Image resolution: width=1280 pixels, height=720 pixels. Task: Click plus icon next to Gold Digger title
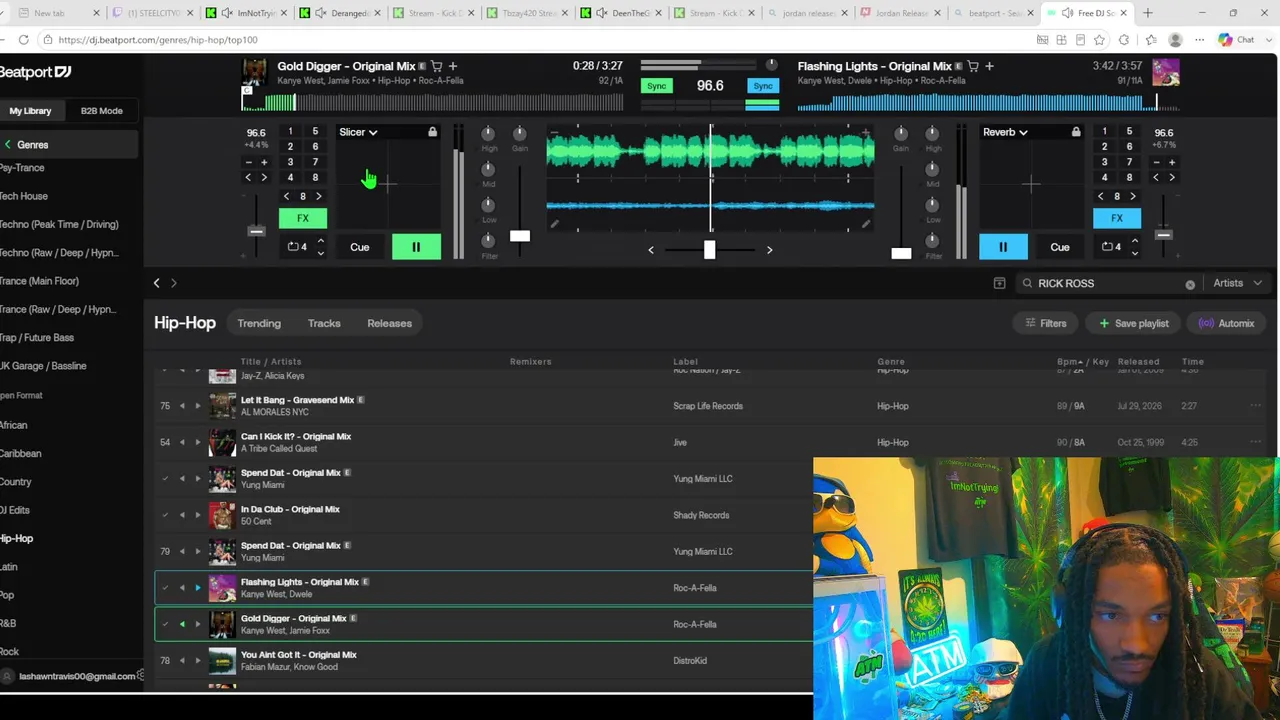click(x=453, y=66)
